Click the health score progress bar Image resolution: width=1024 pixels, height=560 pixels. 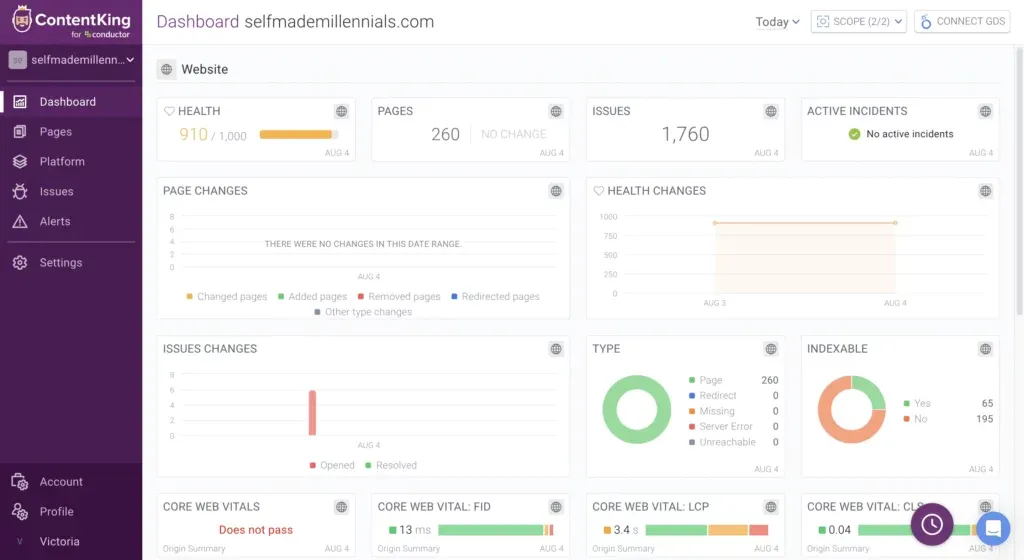point(298,134)
